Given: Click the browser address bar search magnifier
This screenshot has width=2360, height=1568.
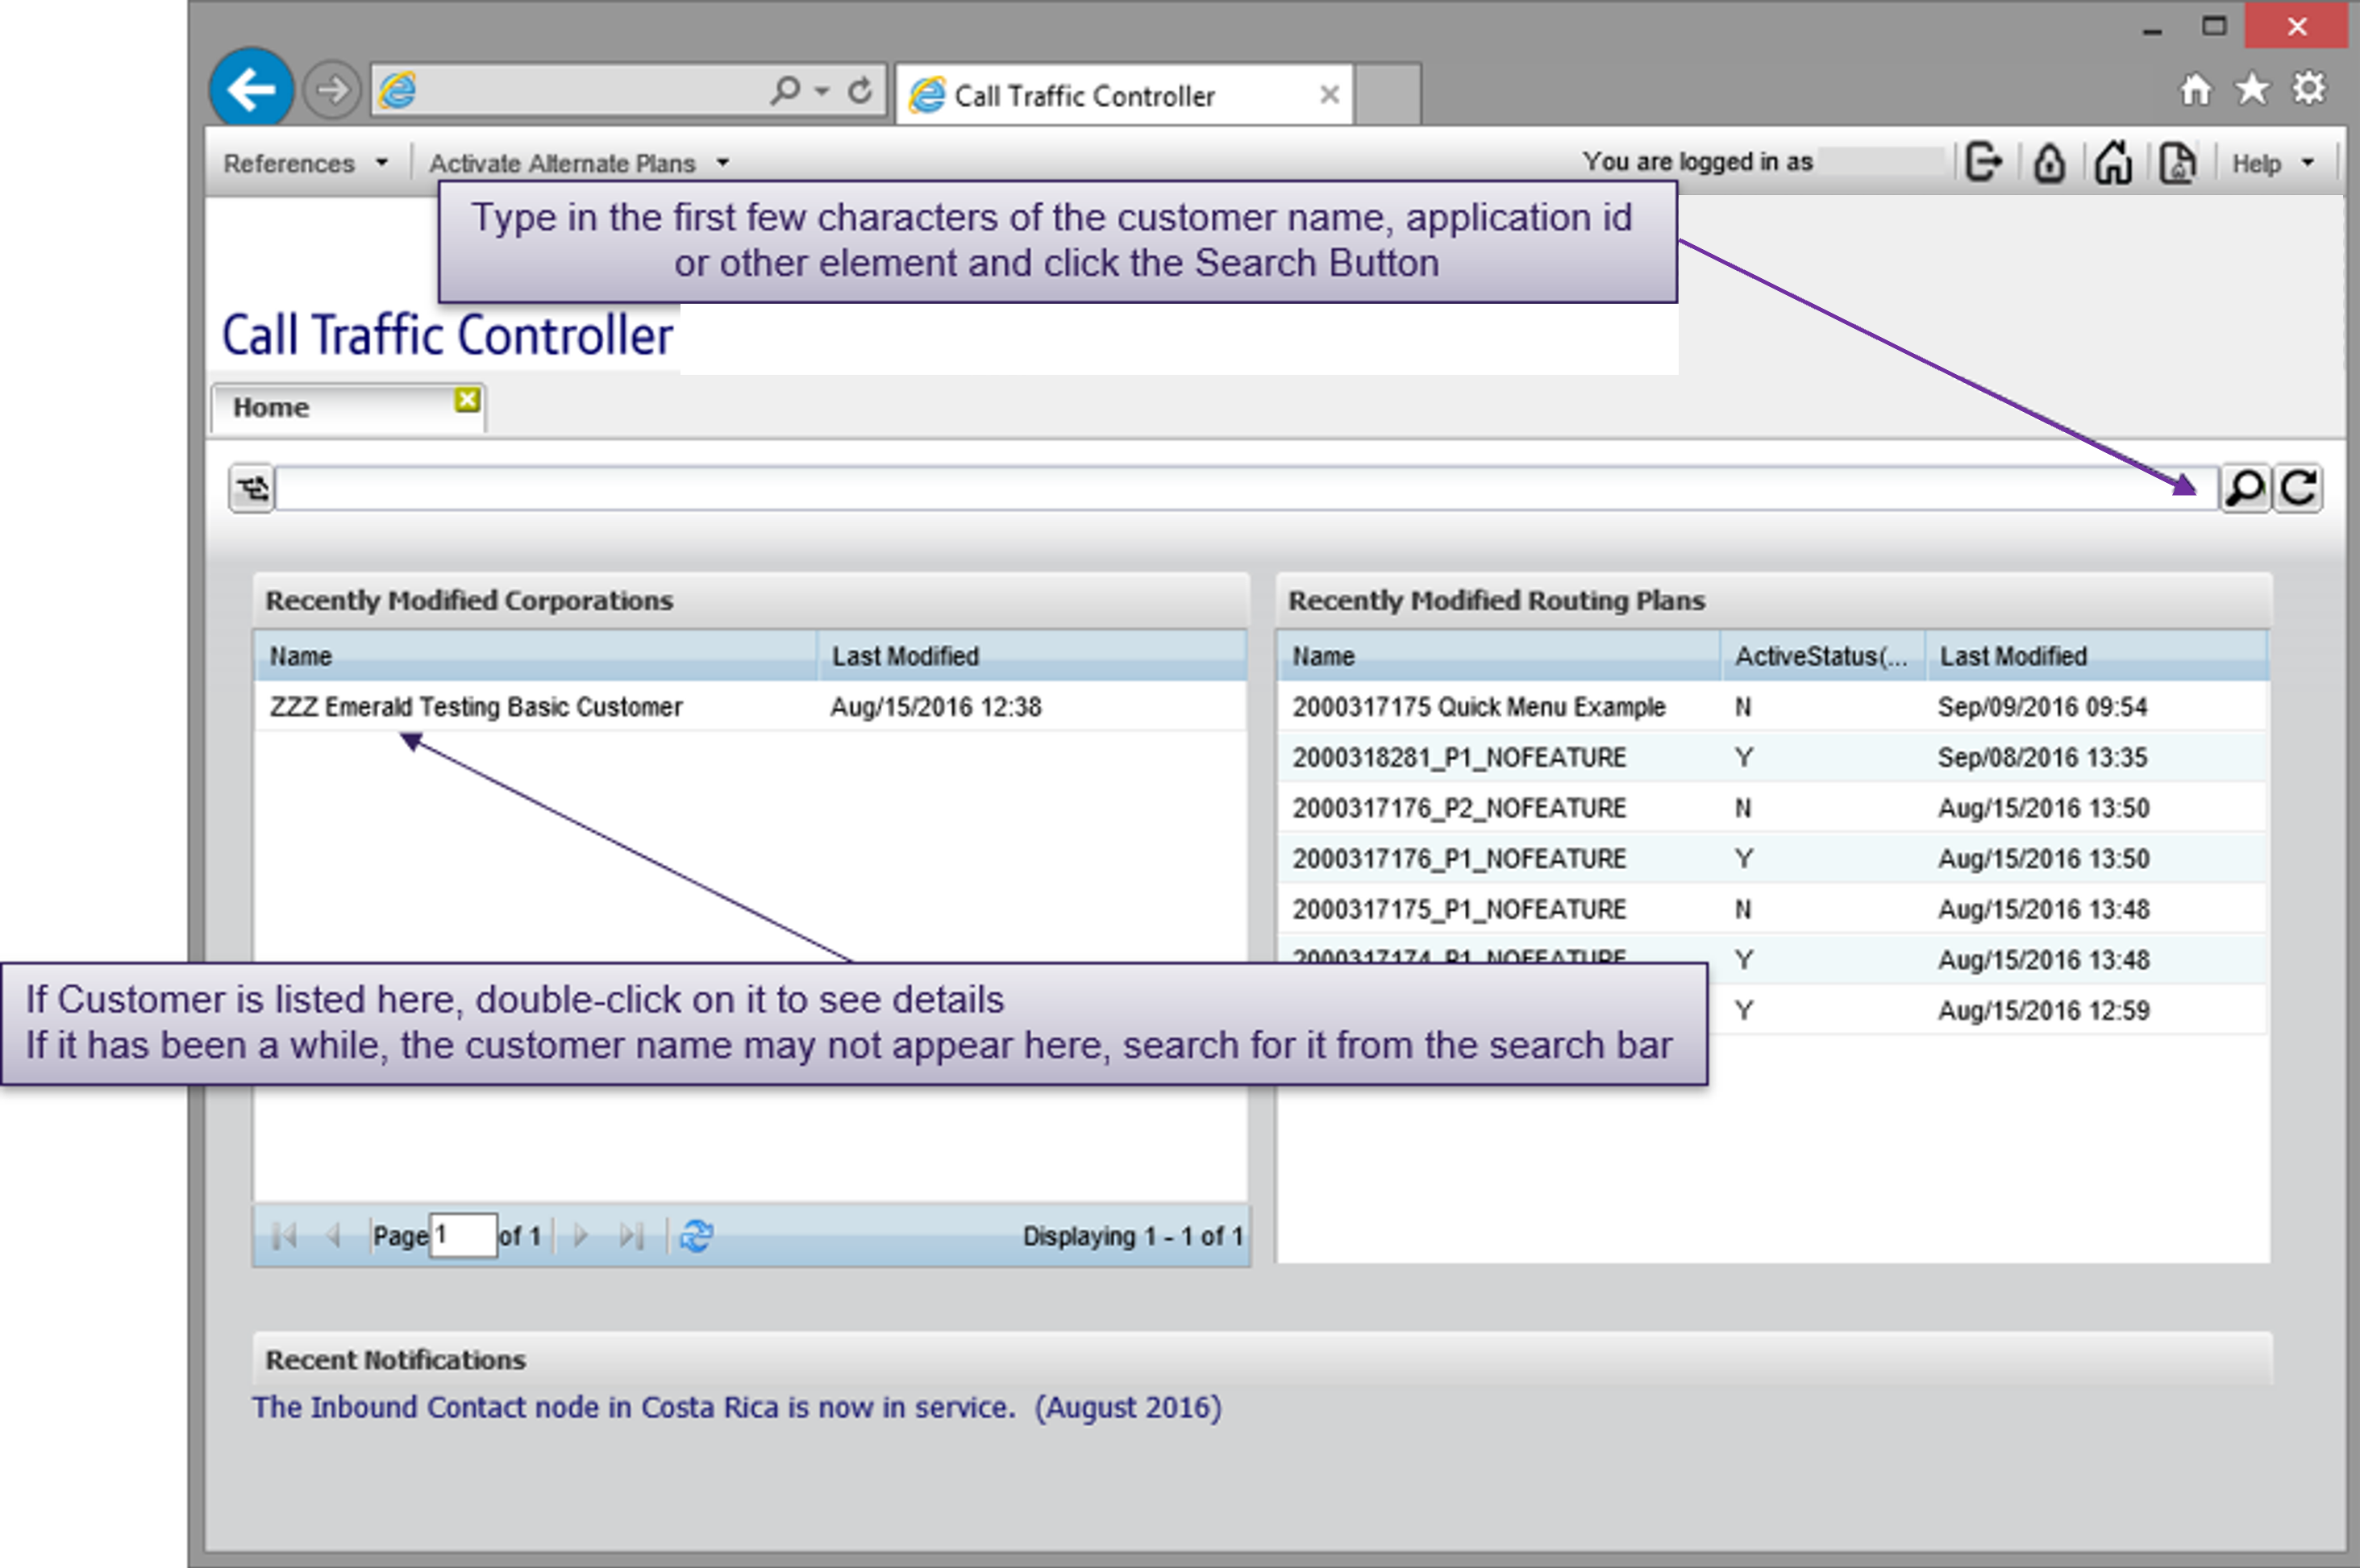Looking at the screenshot, I should [786, 91].
